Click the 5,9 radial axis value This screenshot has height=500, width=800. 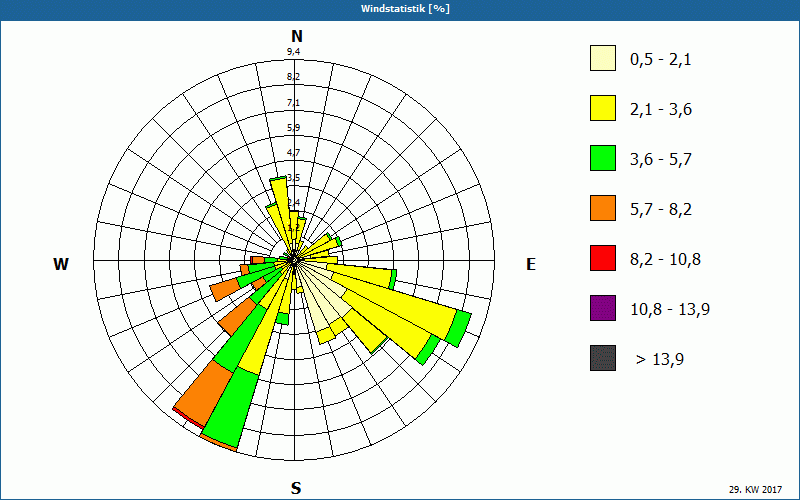click(x=293, y=128)
